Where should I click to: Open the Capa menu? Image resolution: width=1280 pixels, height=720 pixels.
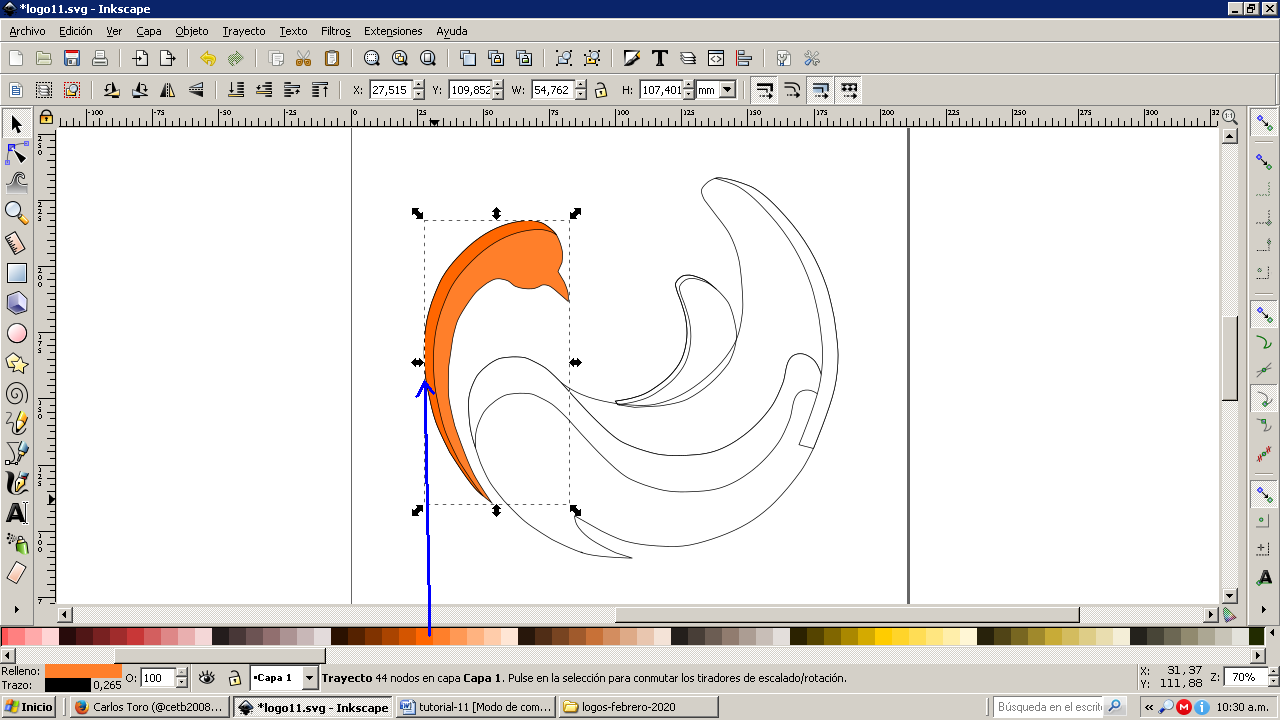(x=149, y=31)
